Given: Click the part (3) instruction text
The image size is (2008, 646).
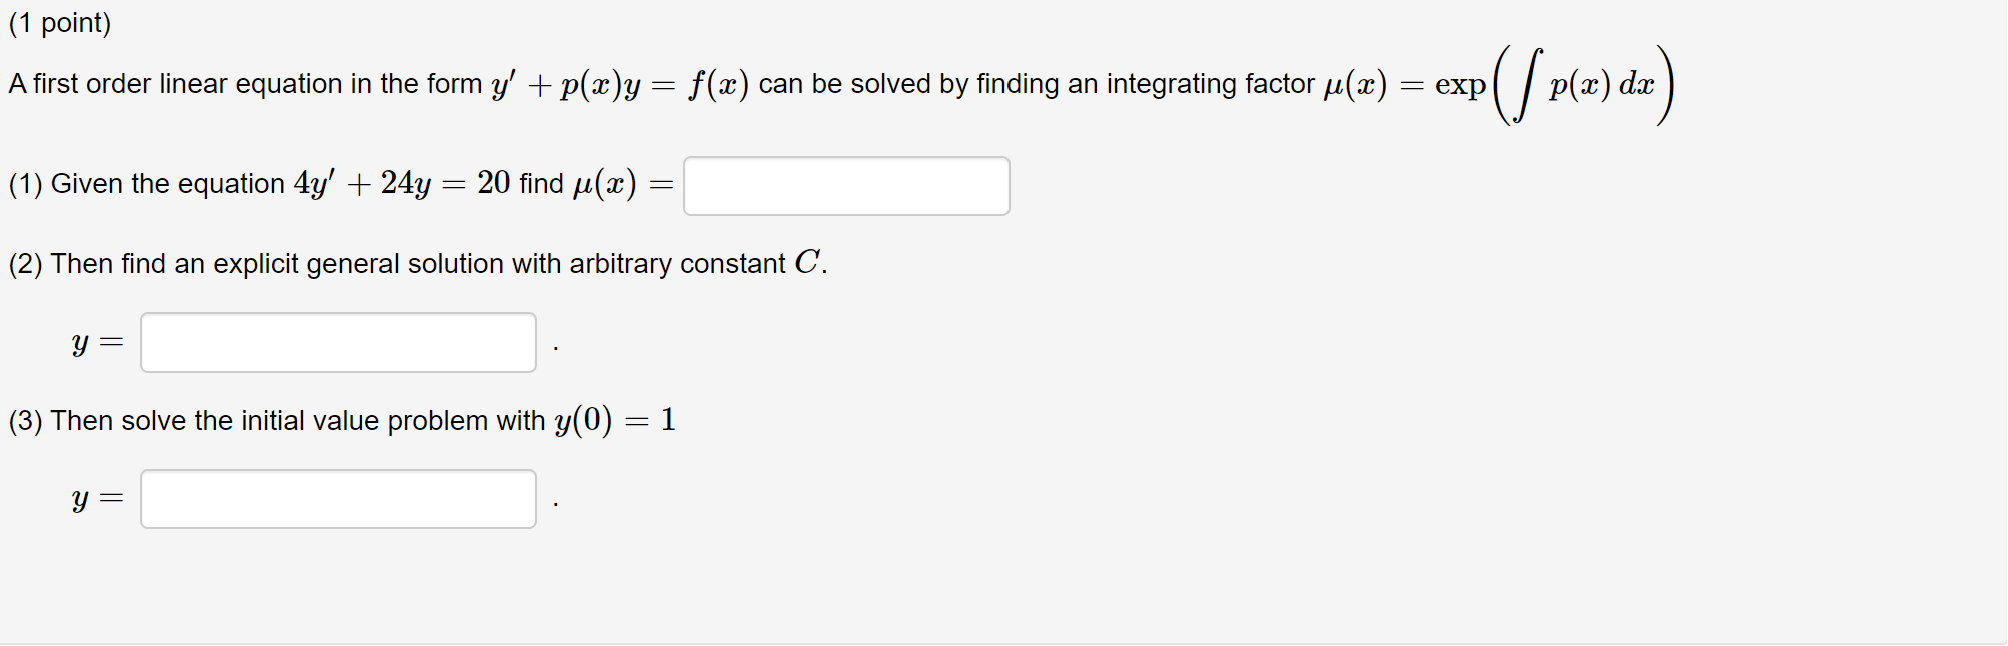Looking at the screenshot, I should coord(340,420).
